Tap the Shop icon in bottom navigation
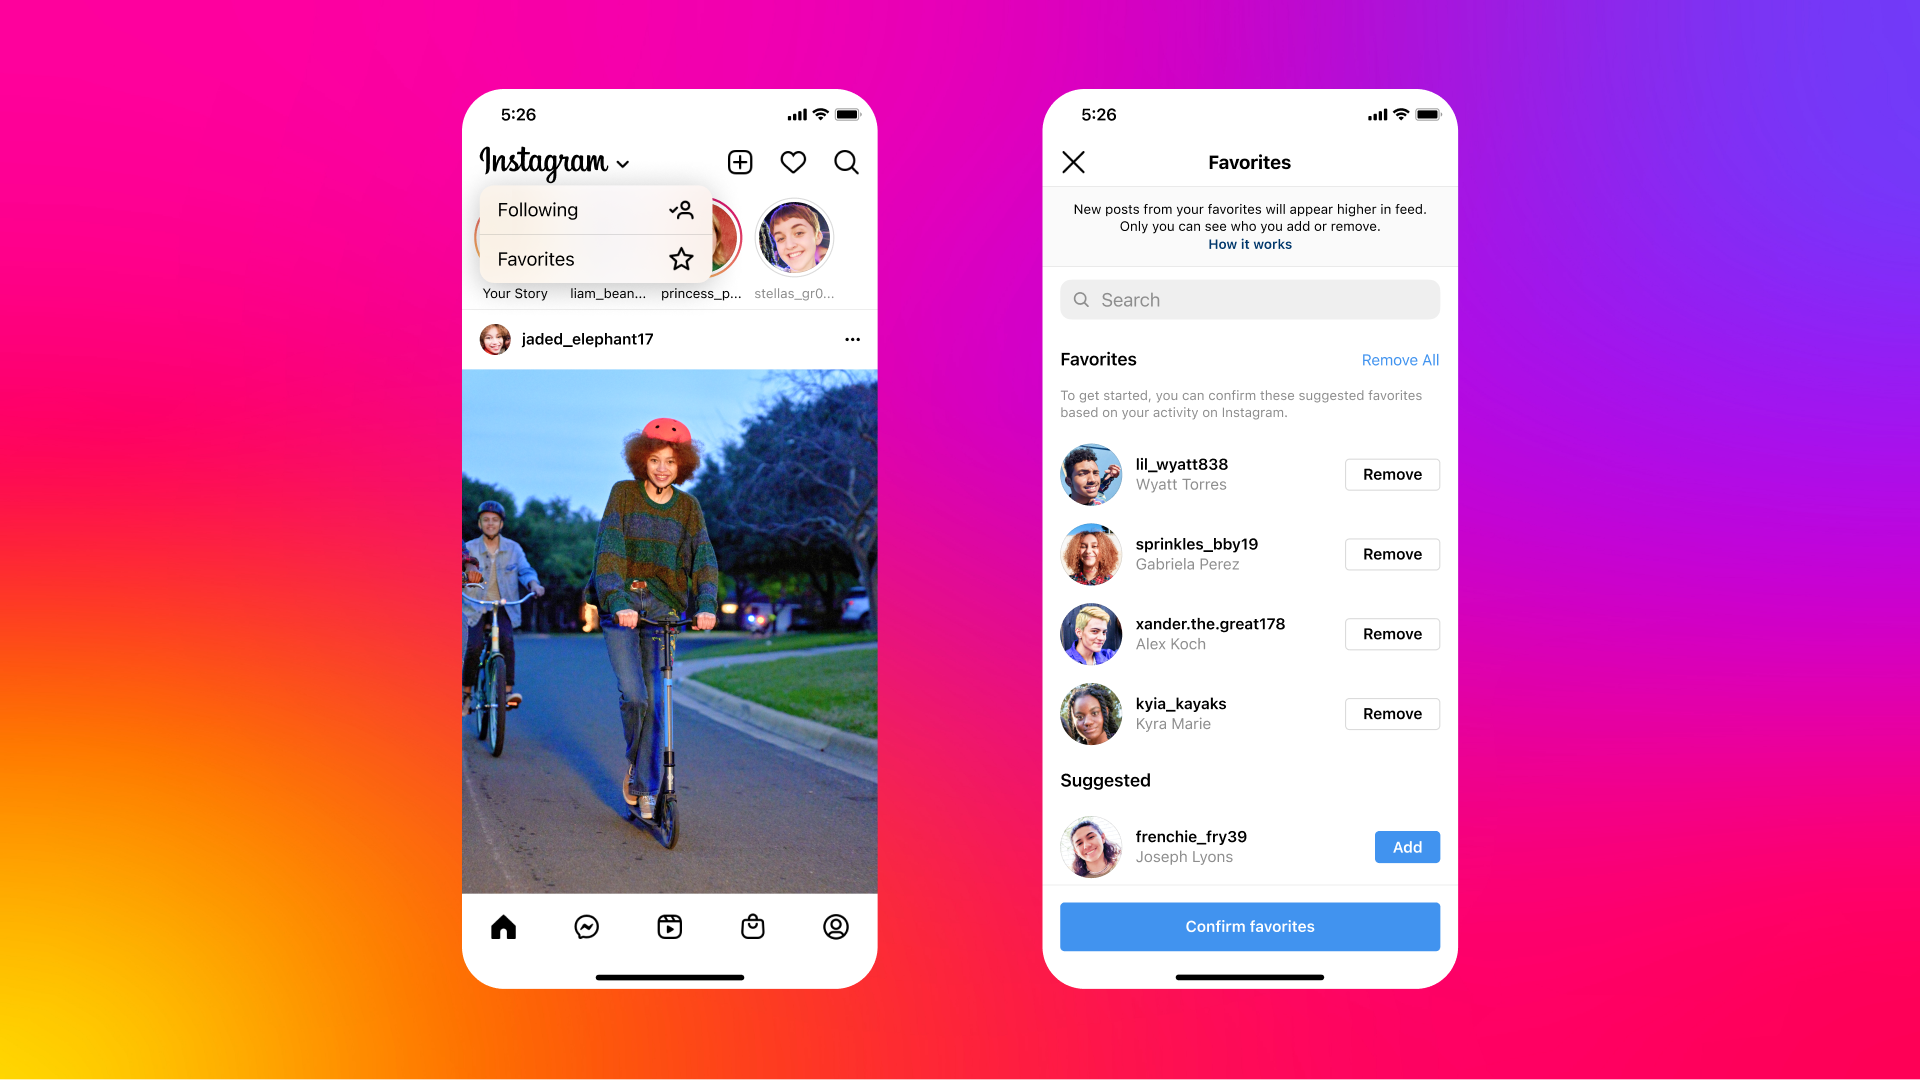Image resolution: width=1920 pixels, height=1080 pixels. click(x=753, y=926)
